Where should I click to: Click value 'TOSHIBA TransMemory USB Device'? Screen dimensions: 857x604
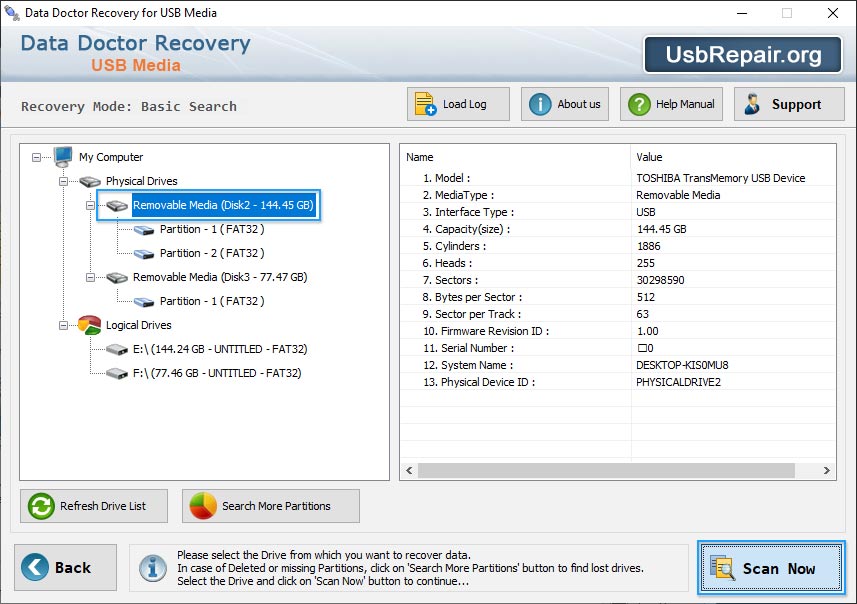(720, 178)
